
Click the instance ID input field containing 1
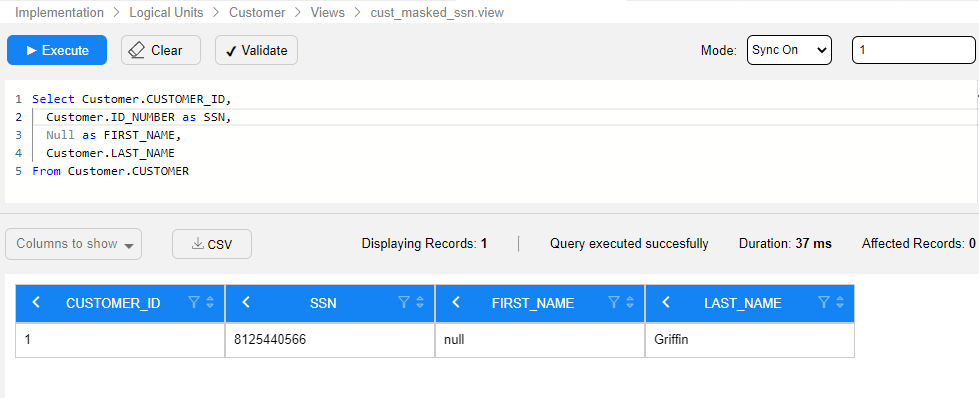[913, 50]
